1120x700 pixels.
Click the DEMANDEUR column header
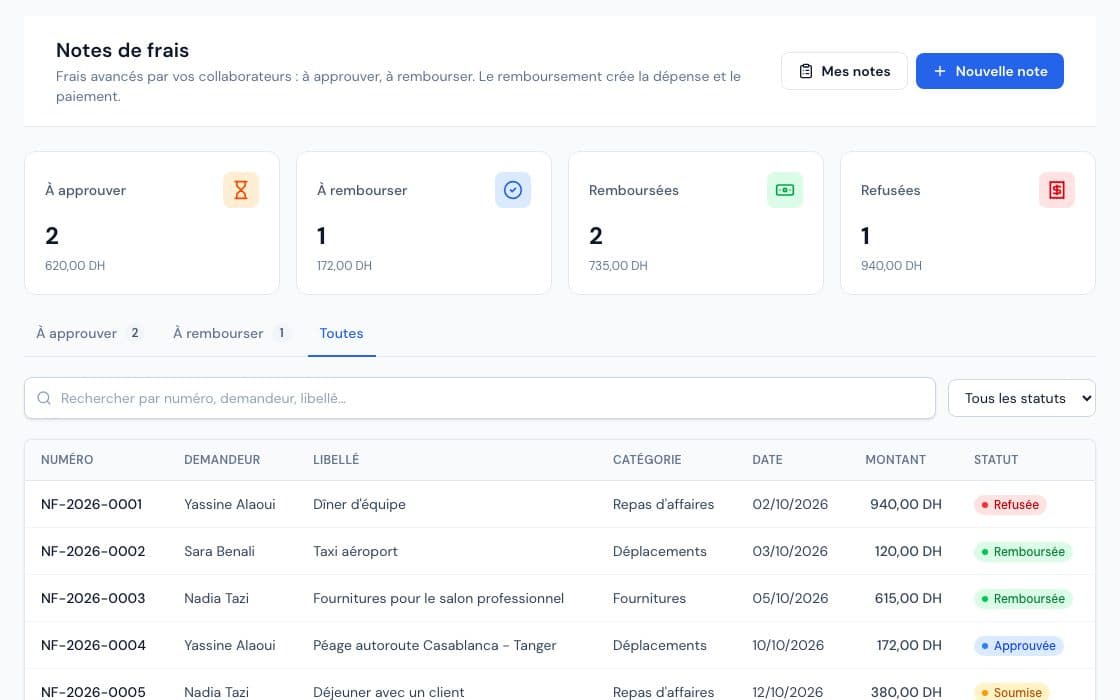pos(222,460)
